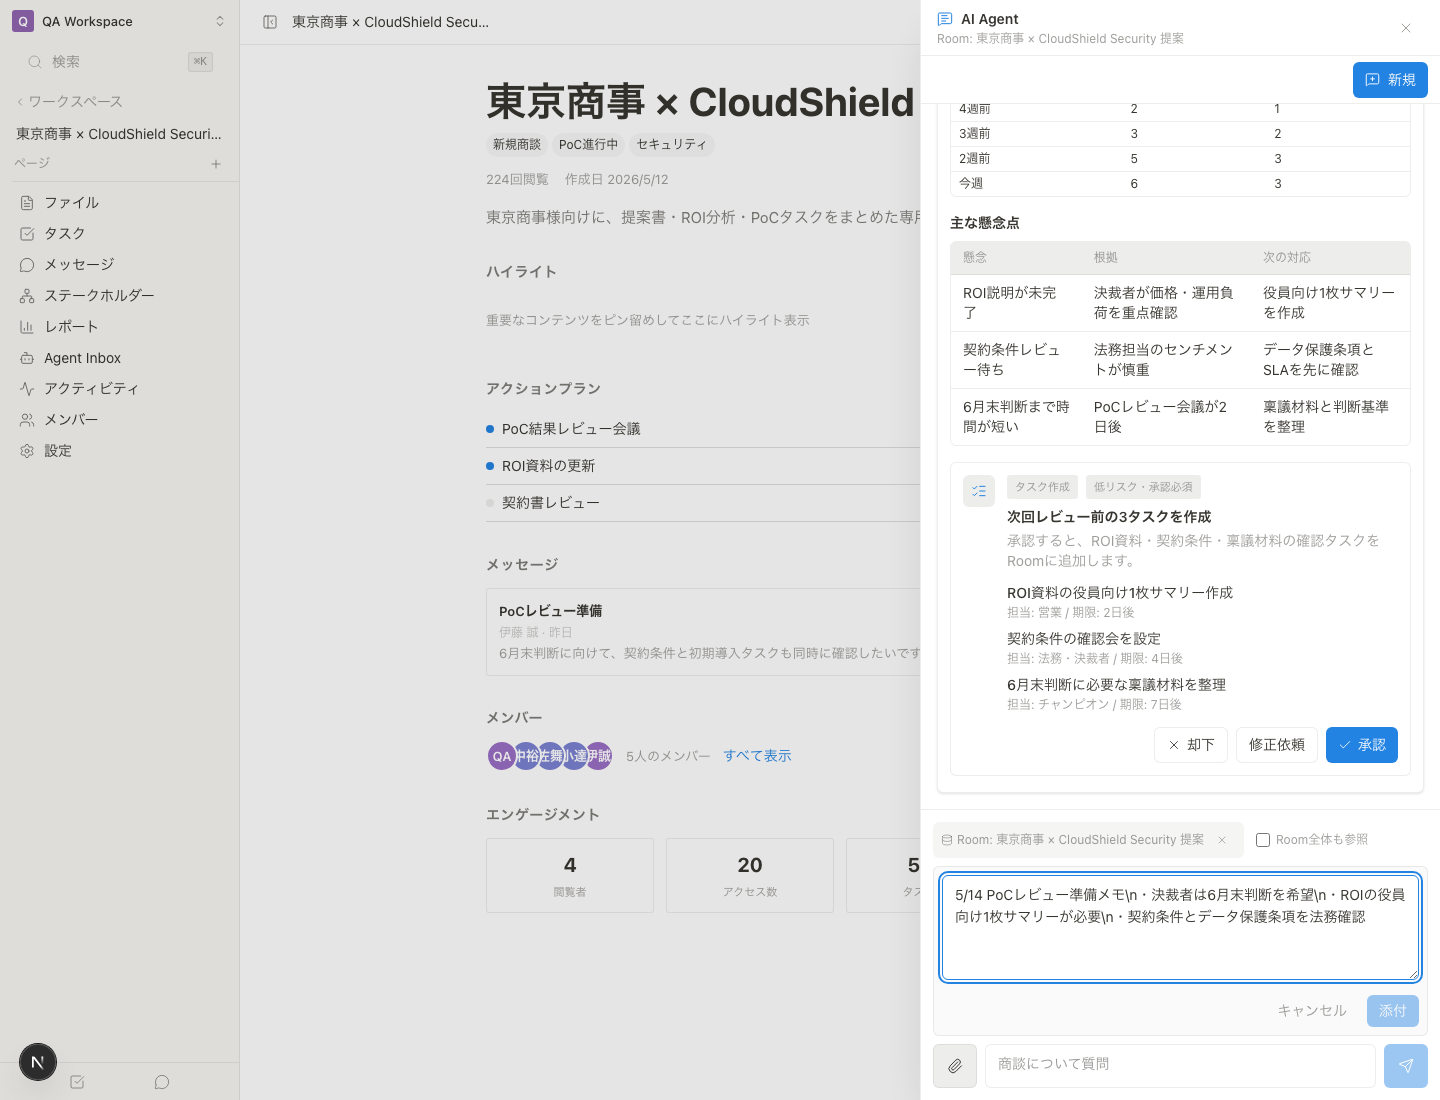
Task: Click the QA member avatar
Action: (502, 756)
